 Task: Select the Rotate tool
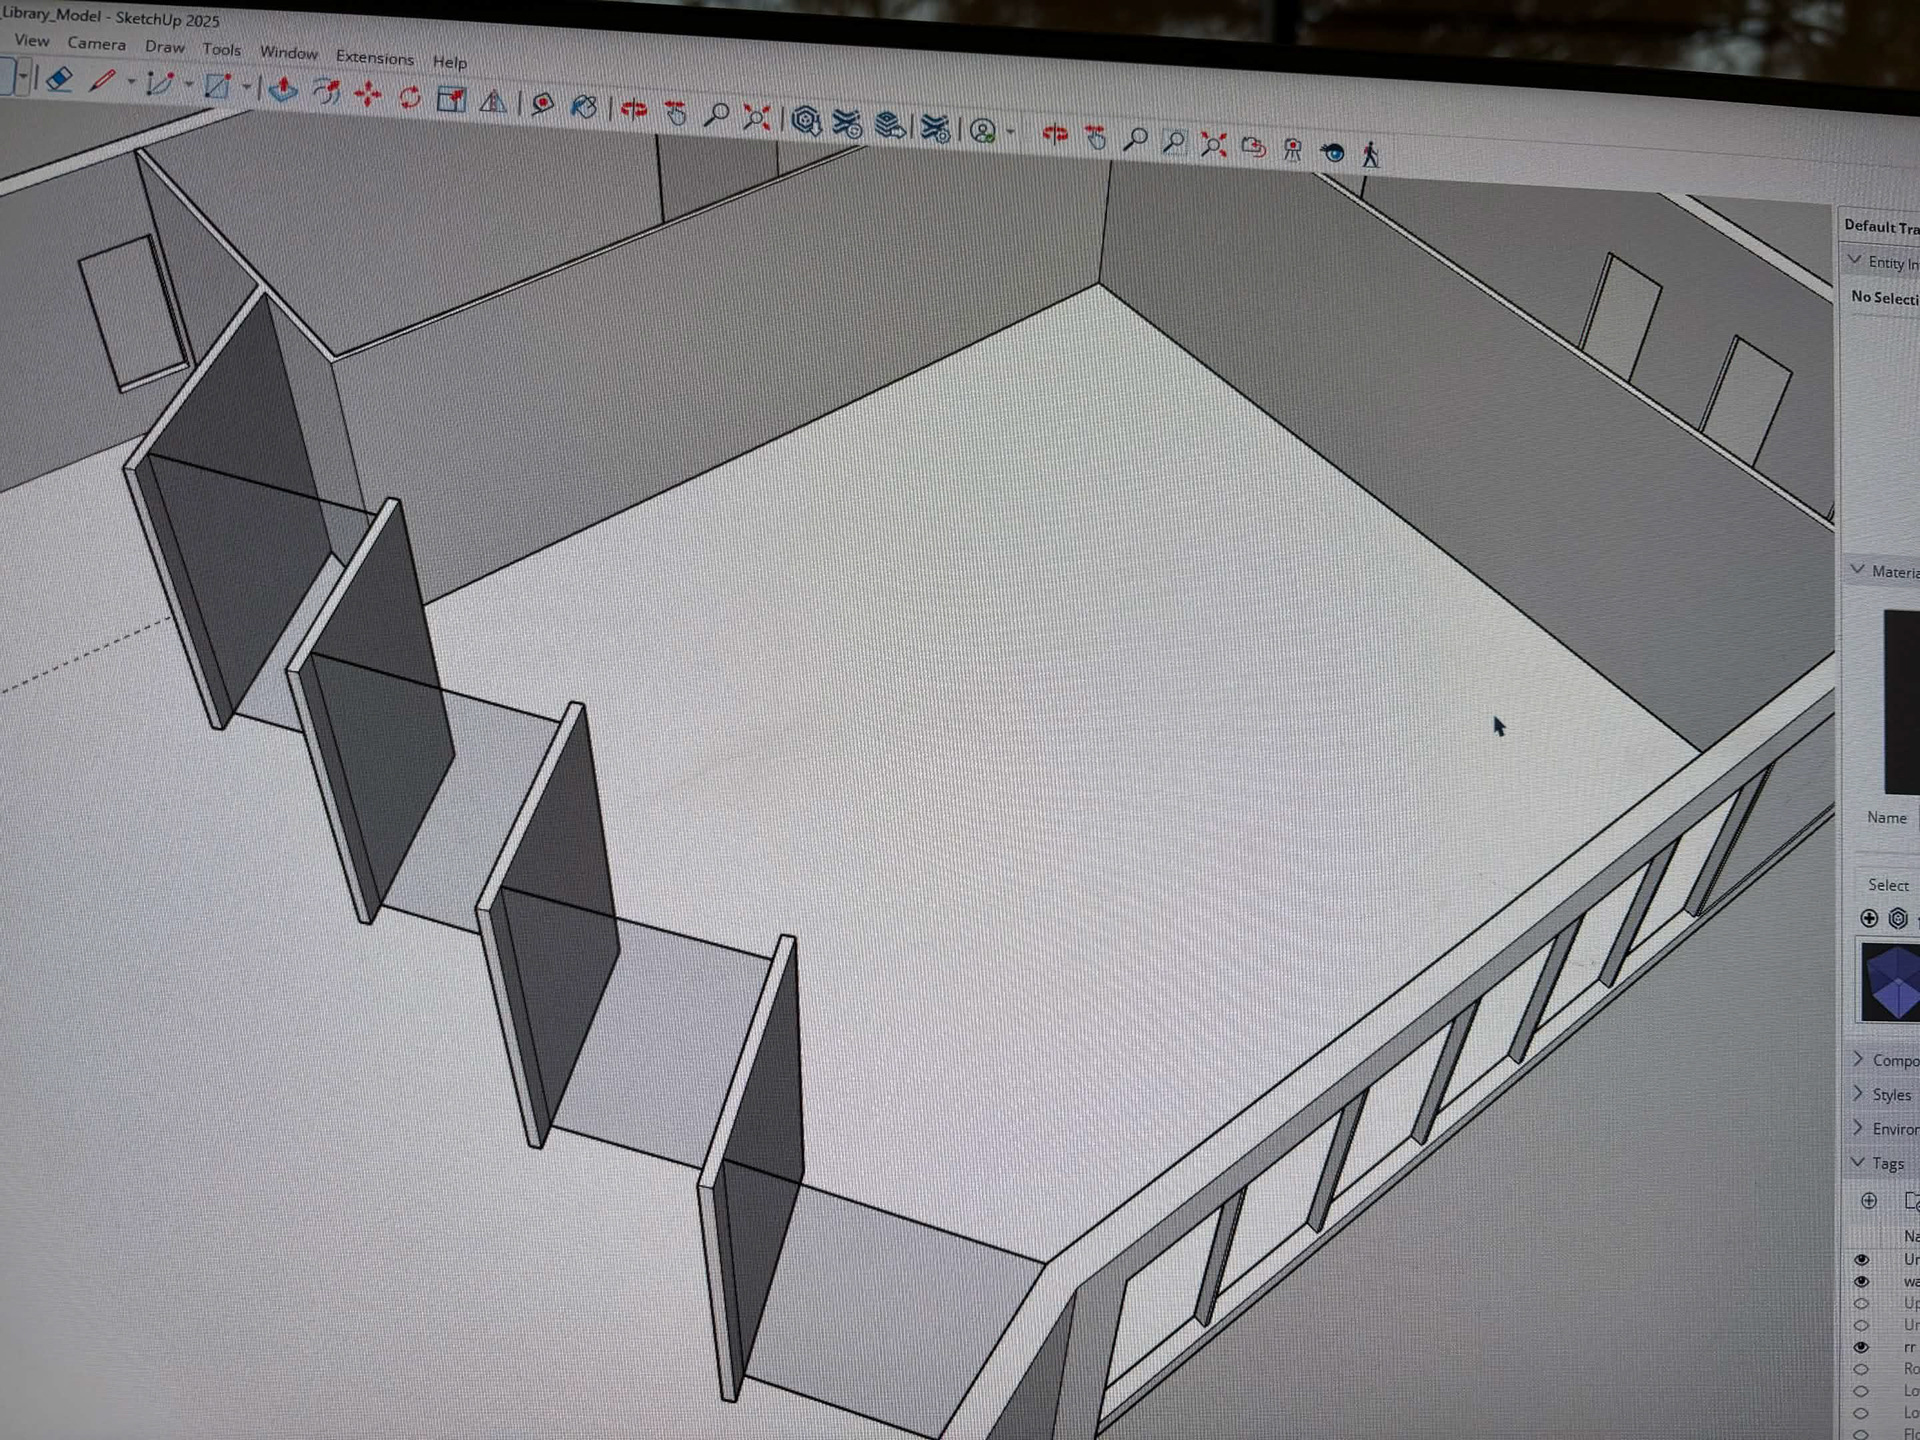pos(409,97)
